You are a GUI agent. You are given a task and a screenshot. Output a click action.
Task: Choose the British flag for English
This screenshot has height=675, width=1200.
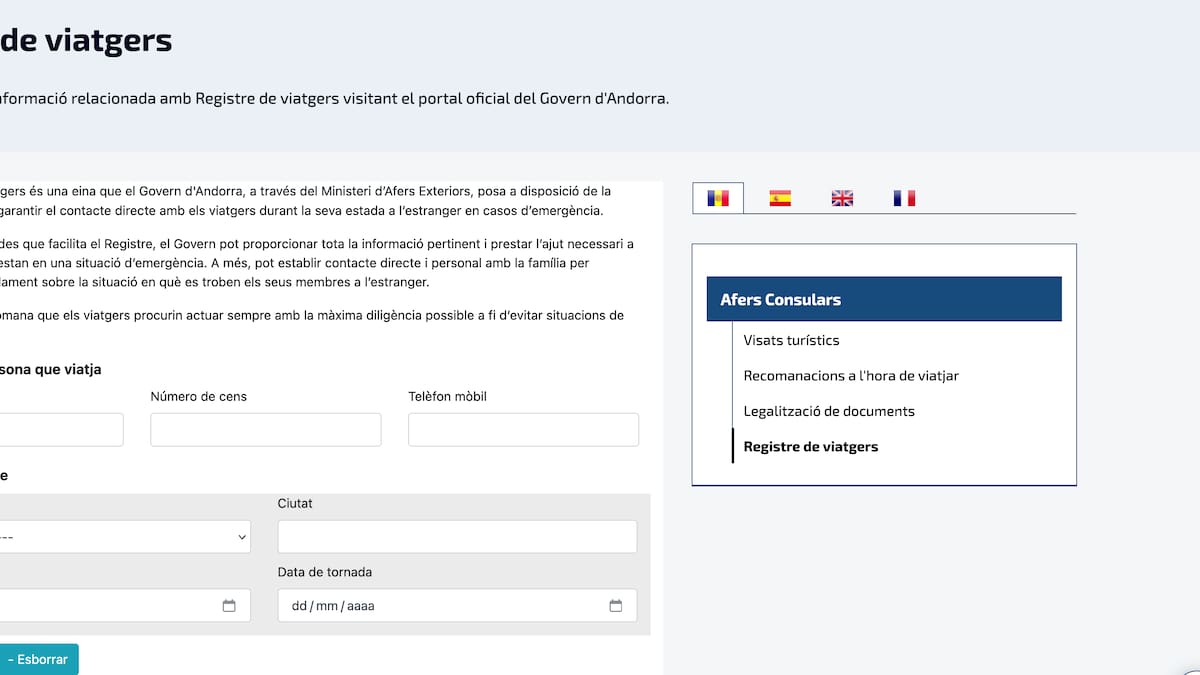[842, 198]
